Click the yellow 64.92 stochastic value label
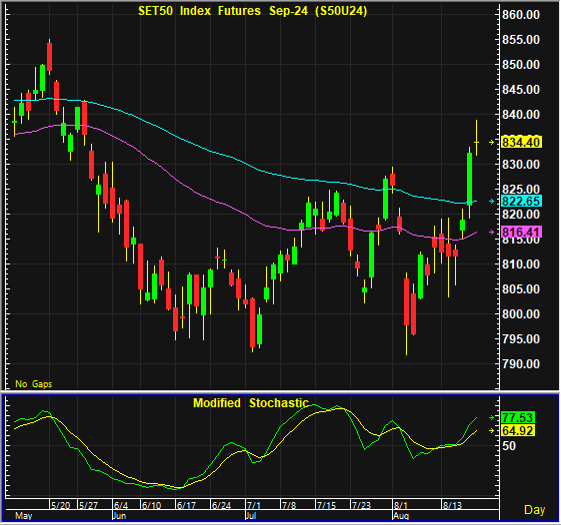561x525 pixels. click(518, 431)
